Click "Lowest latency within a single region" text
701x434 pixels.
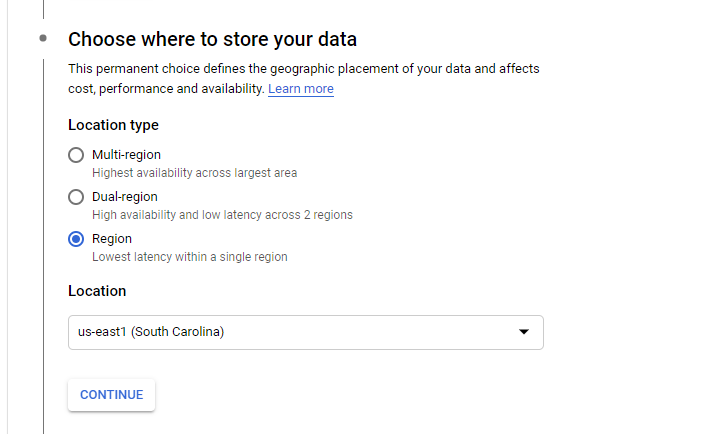(x=190, y=256)
